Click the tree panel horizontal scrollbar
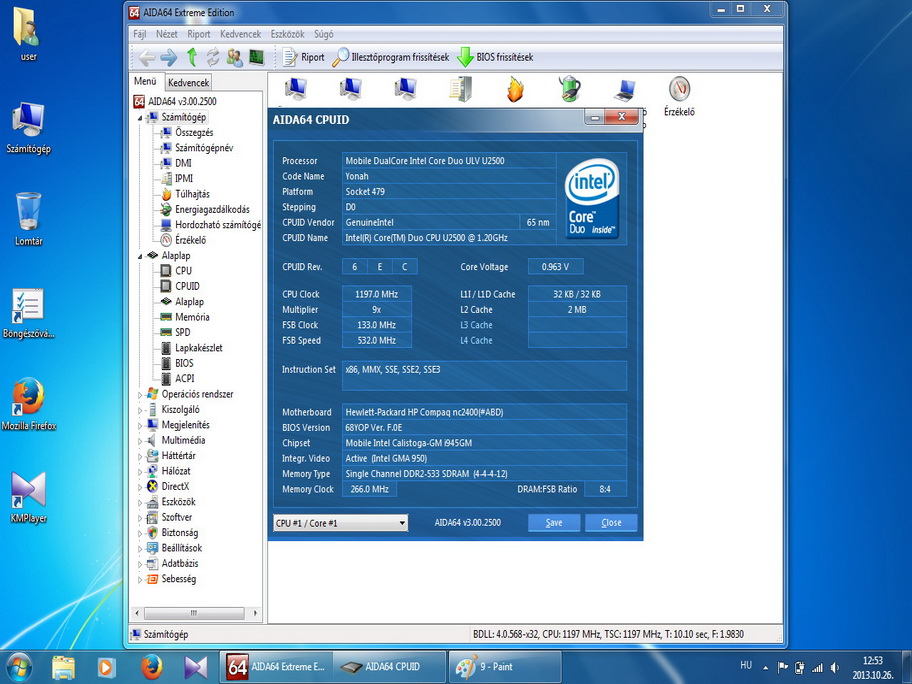Screen dimensions: 912x684 (x=194, y=613)
